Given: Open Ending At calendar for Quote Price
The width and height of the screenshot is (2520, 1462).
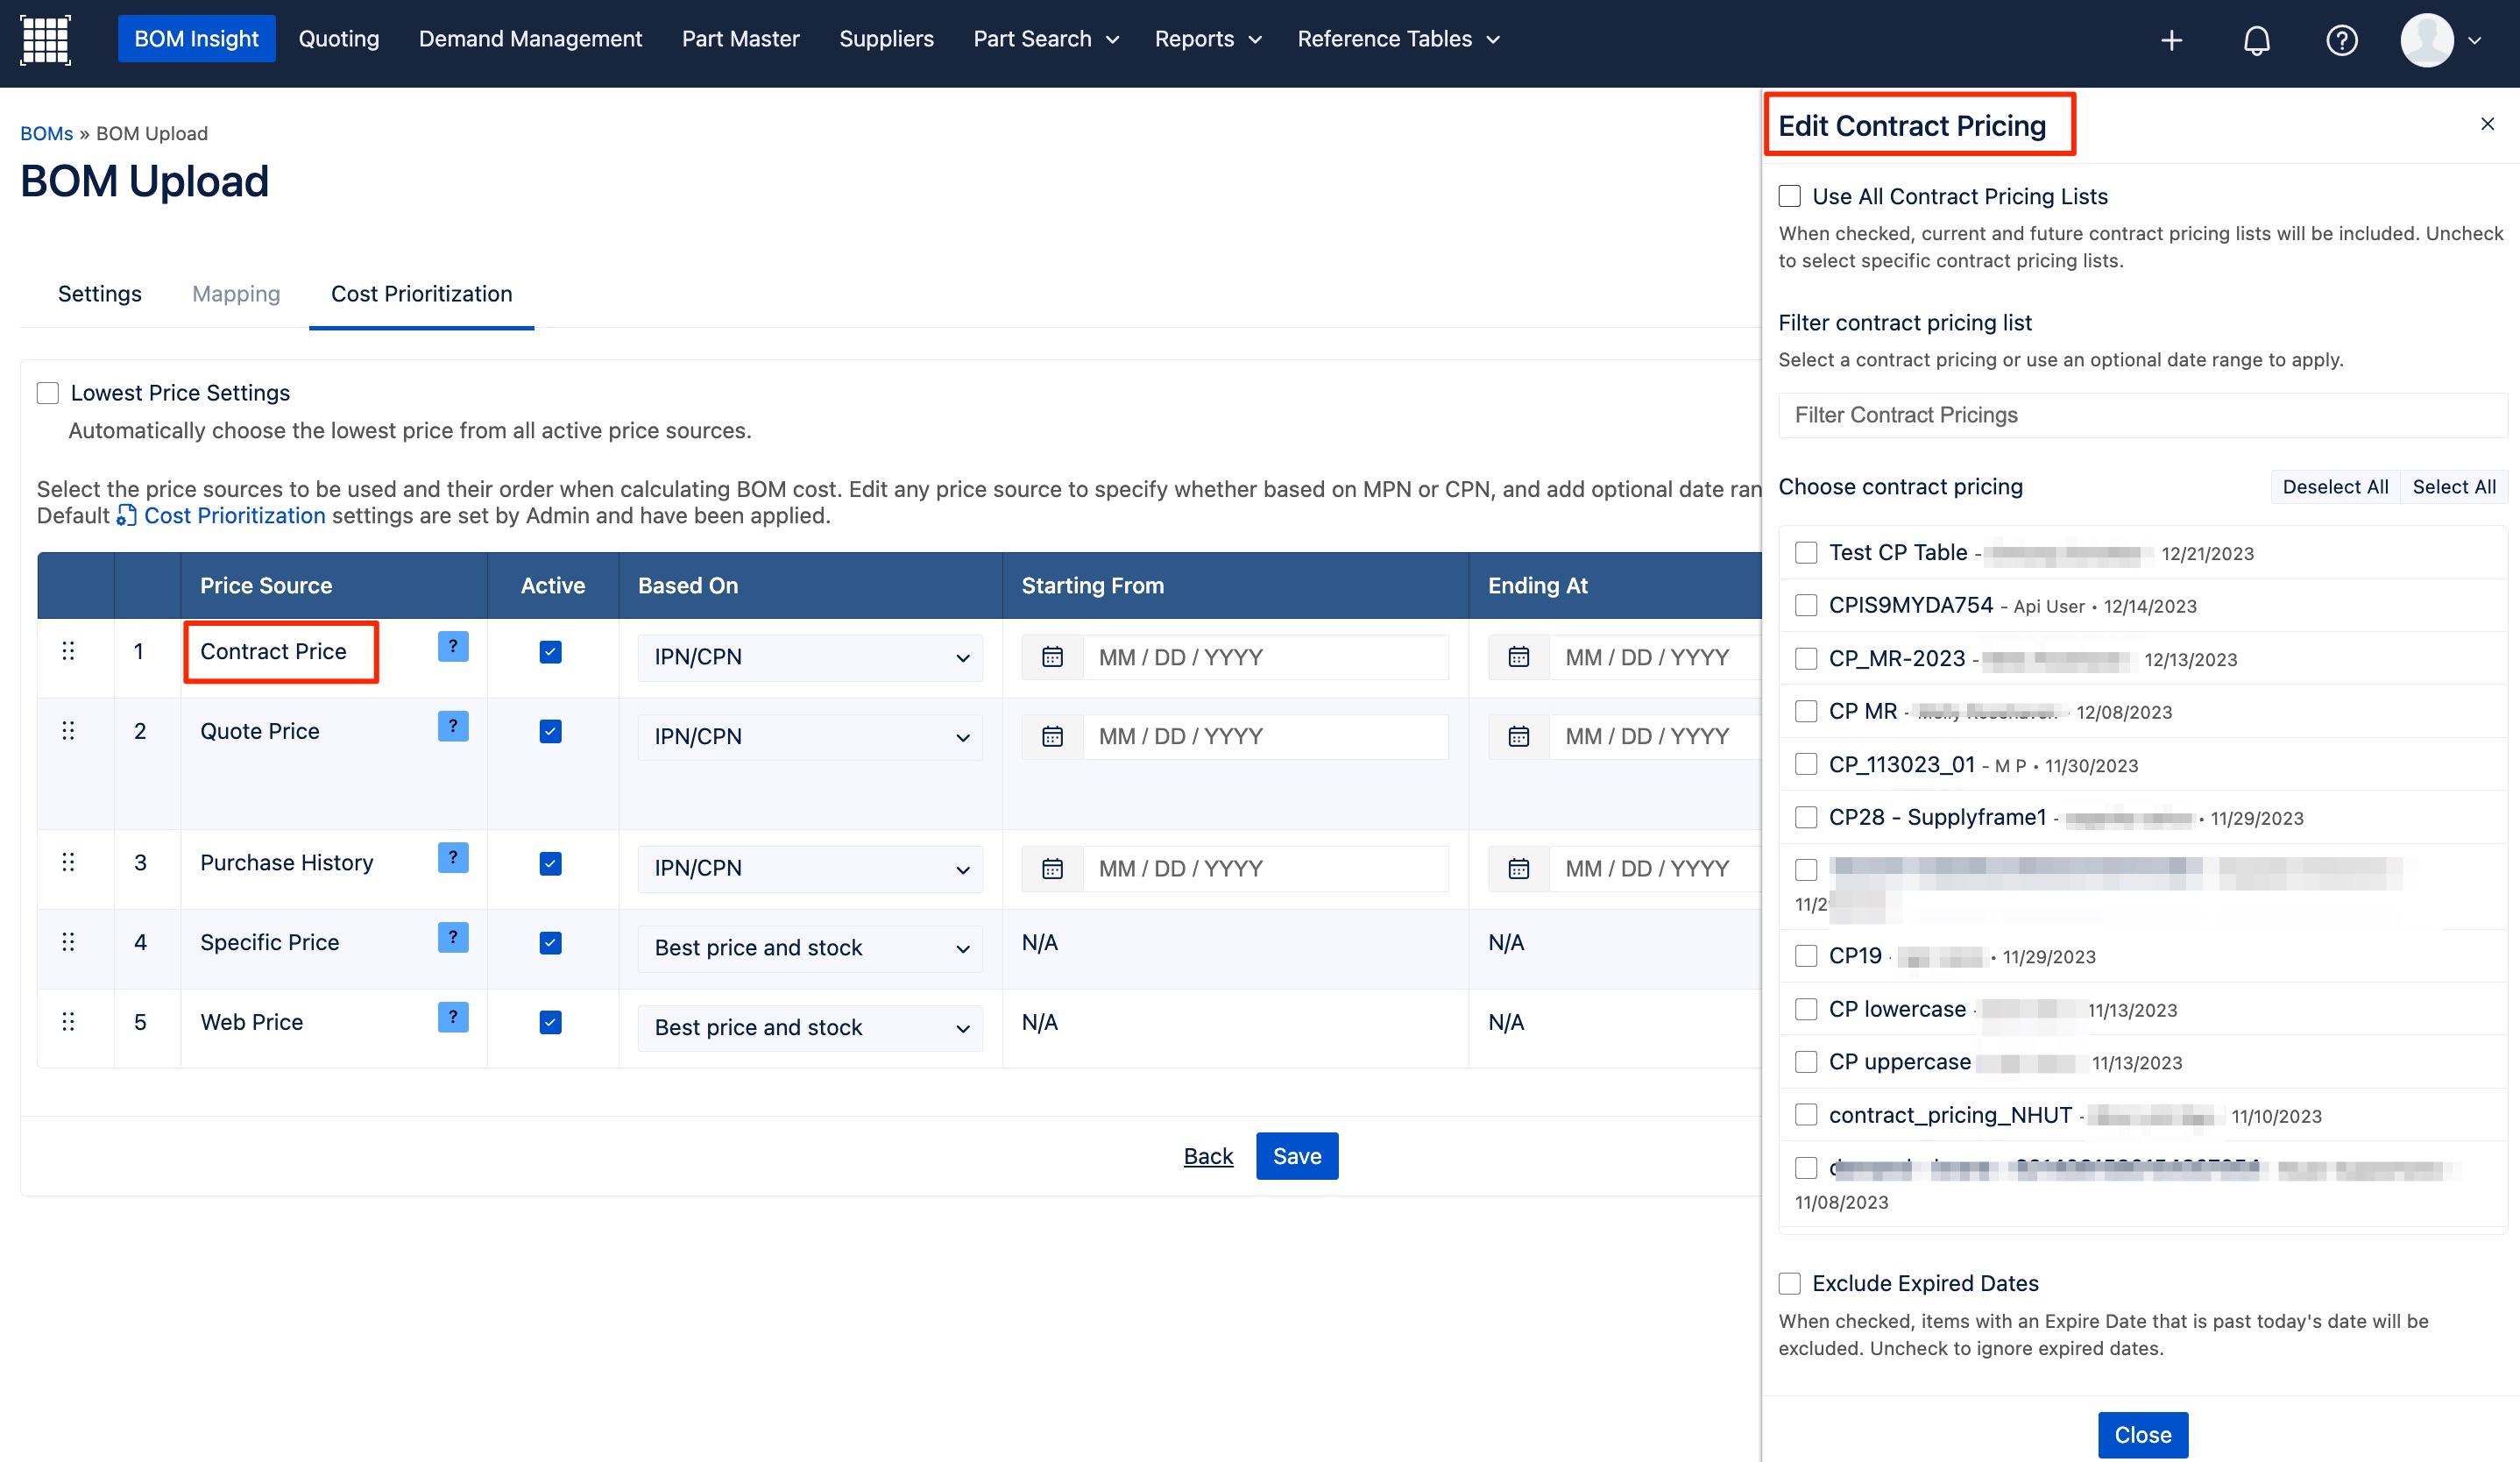Looking at the screenshot, I should pos(1518,737).
